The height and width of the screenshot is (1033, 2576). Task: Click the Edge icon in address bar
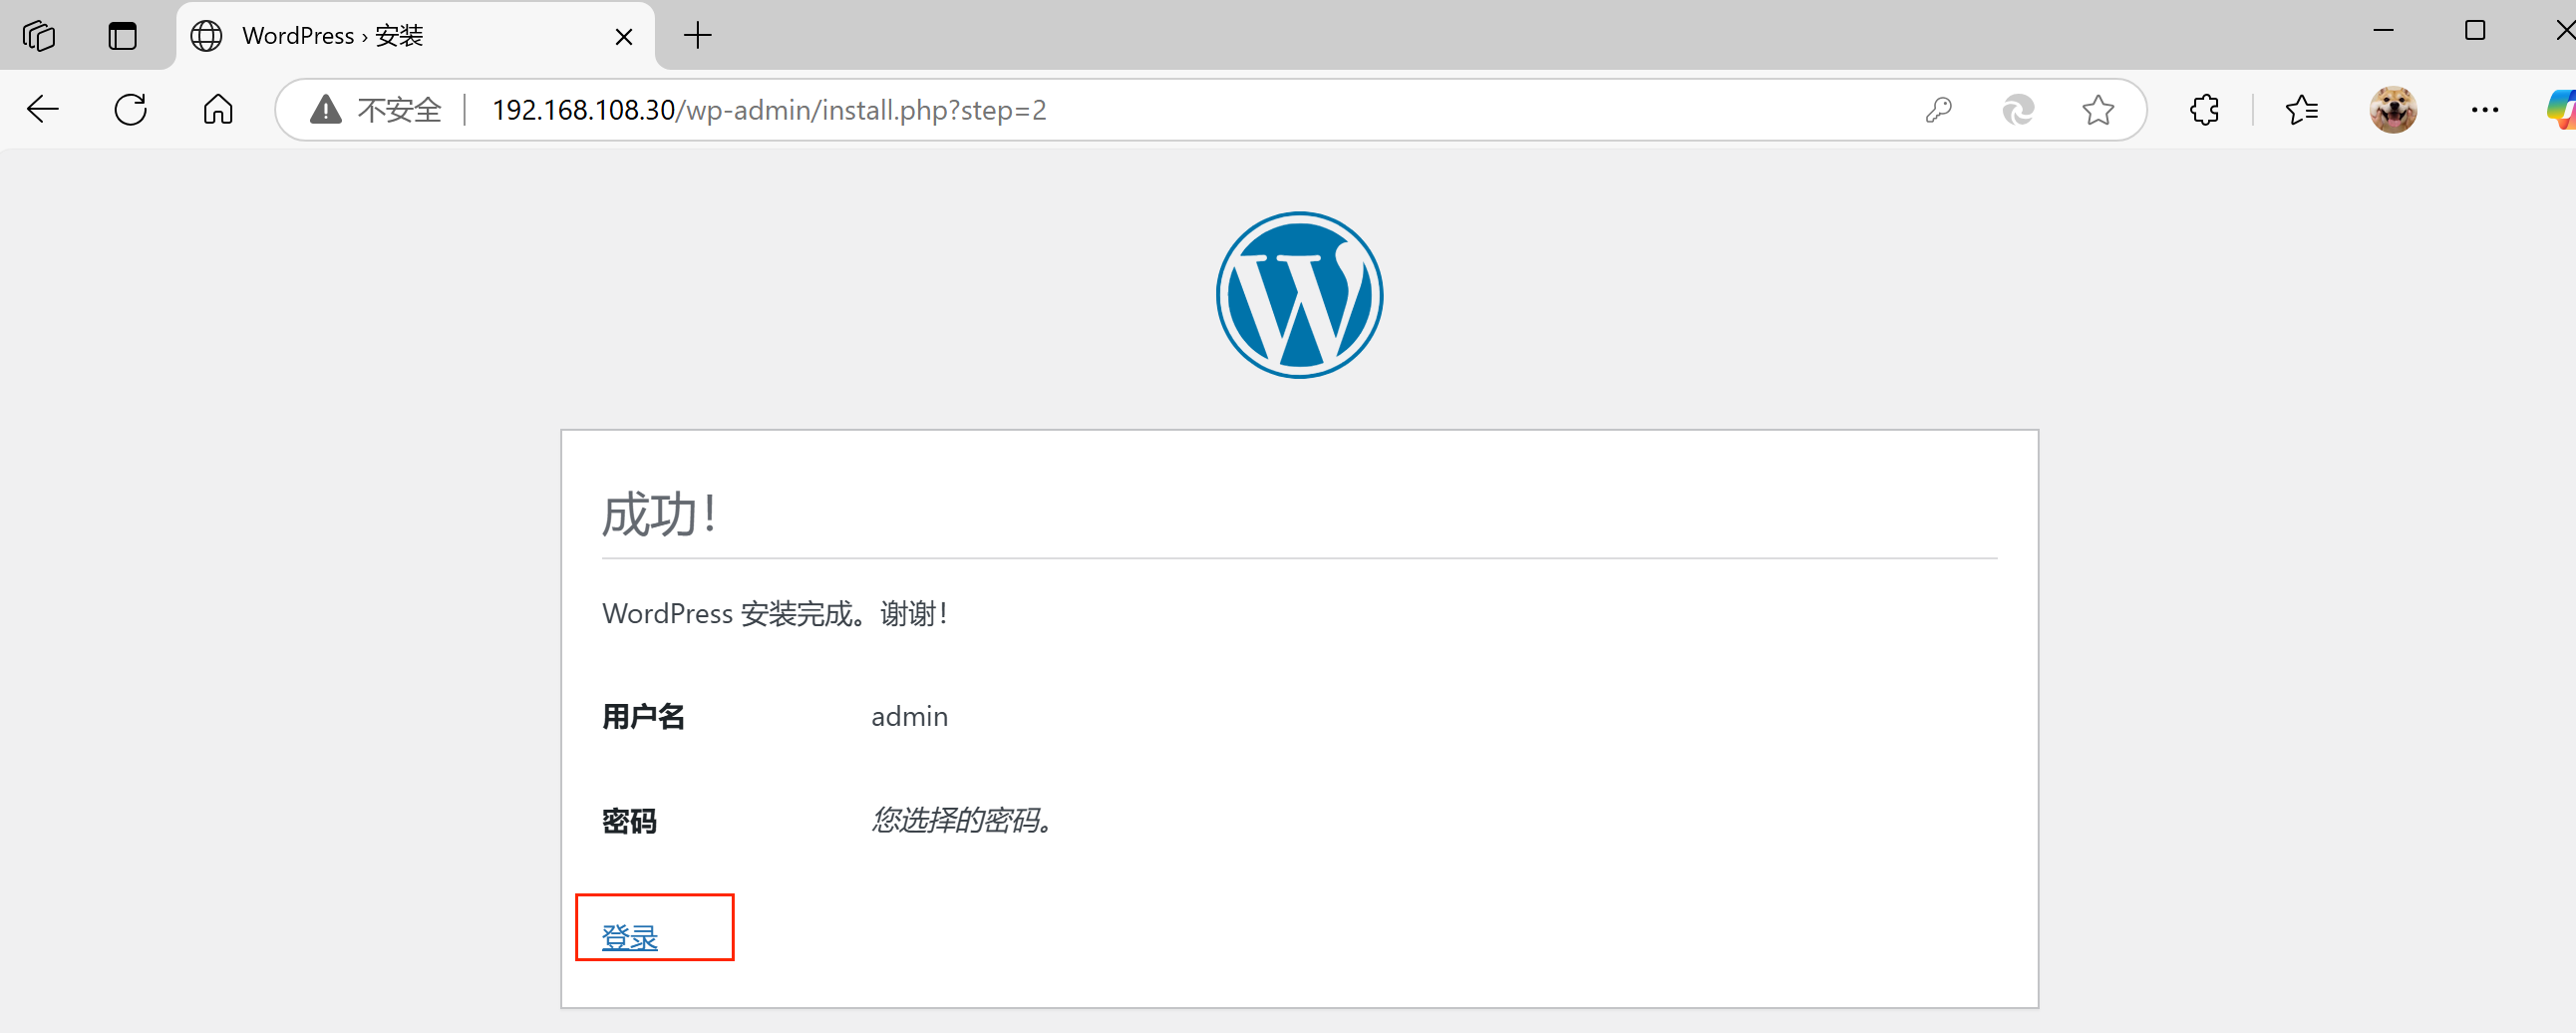[x=2018, y=109]
